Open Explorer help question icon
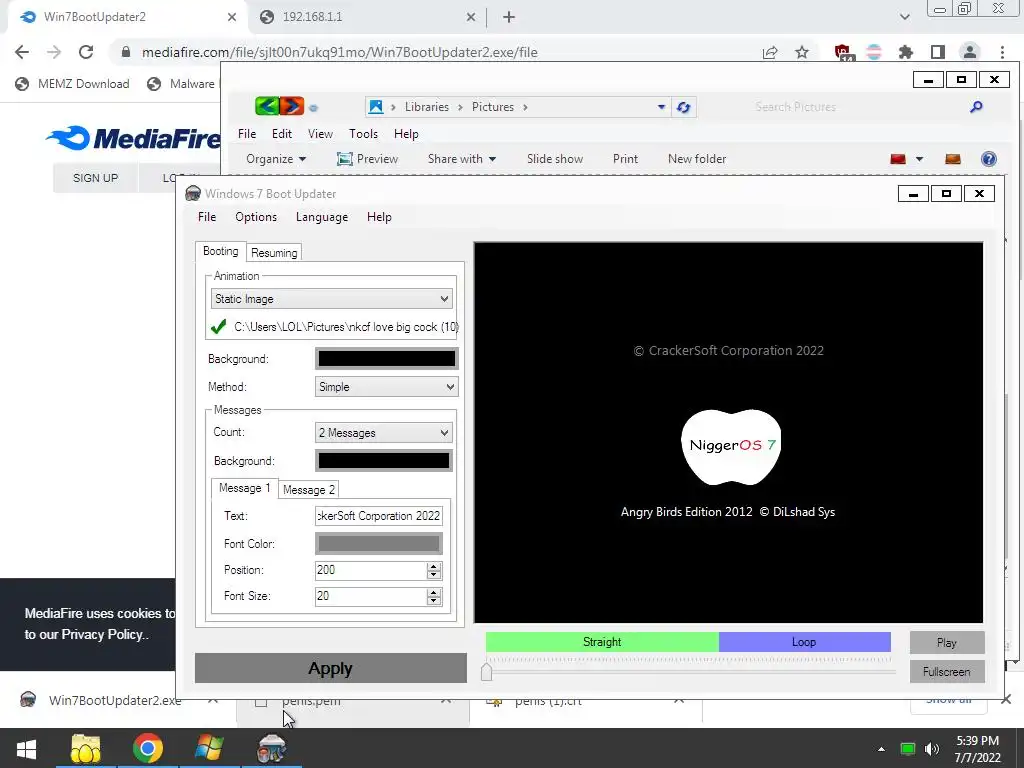 (989, 159)
